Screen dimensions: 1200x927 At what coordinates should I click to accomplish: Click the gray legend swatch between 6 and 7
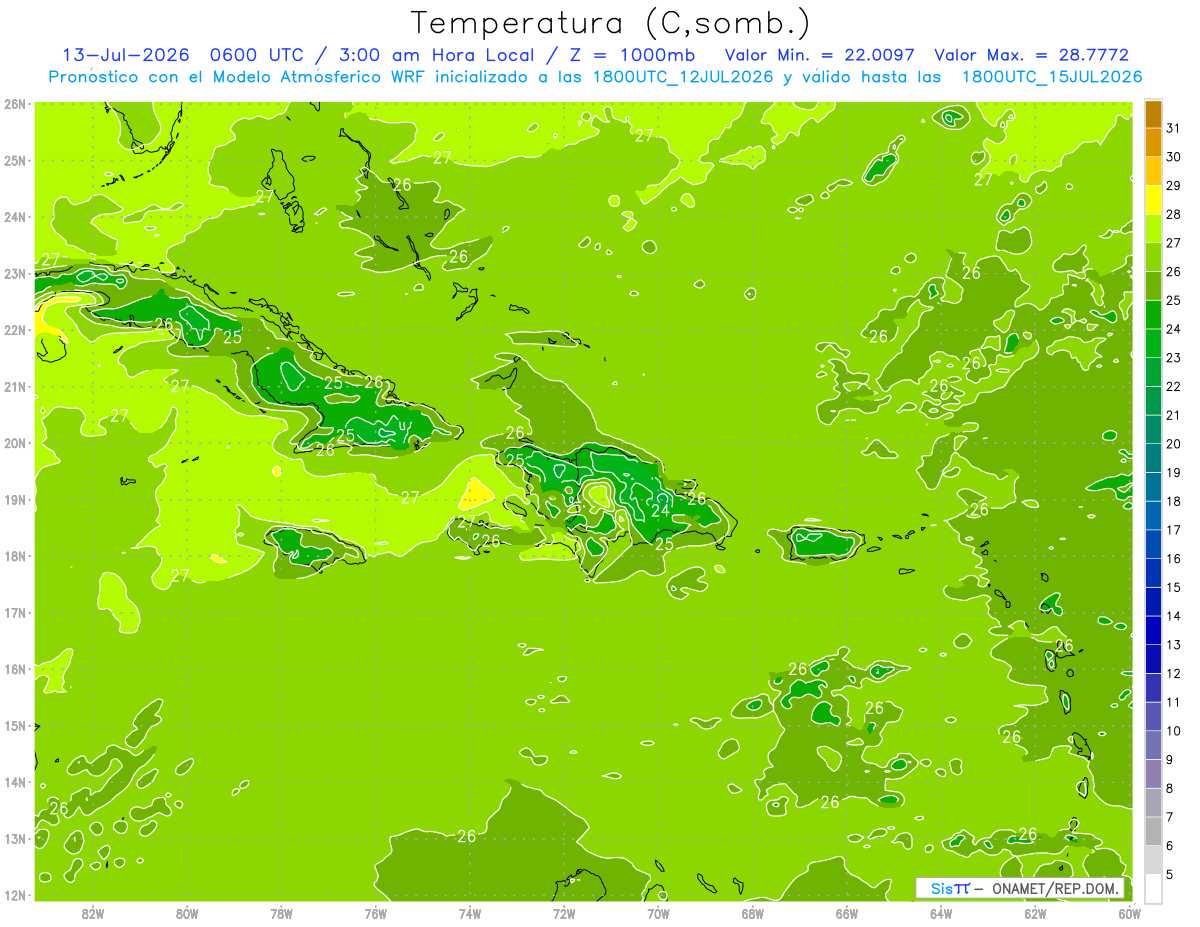click(x=1153, y=831)
